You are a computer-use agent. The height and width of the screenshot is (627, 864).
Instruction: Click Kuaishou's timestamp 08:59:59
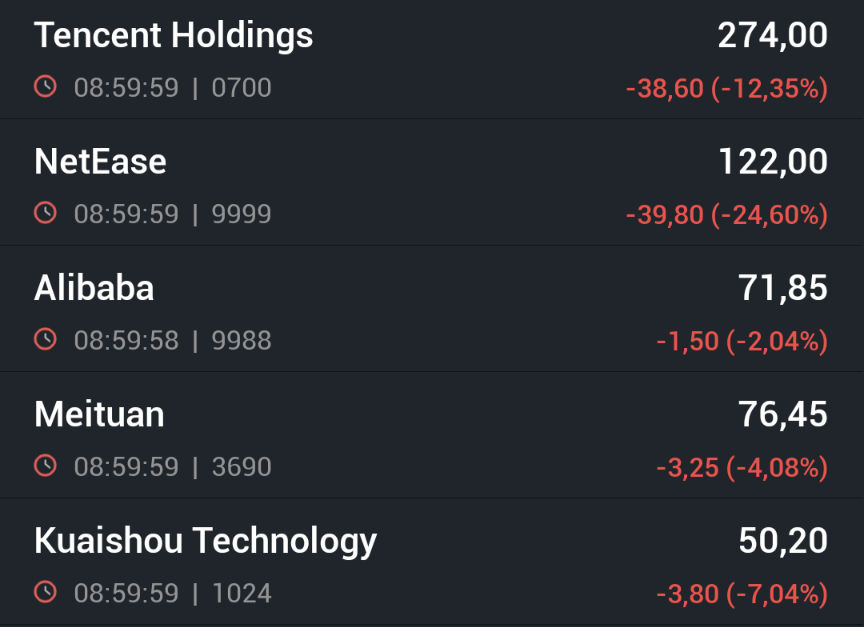126,593
